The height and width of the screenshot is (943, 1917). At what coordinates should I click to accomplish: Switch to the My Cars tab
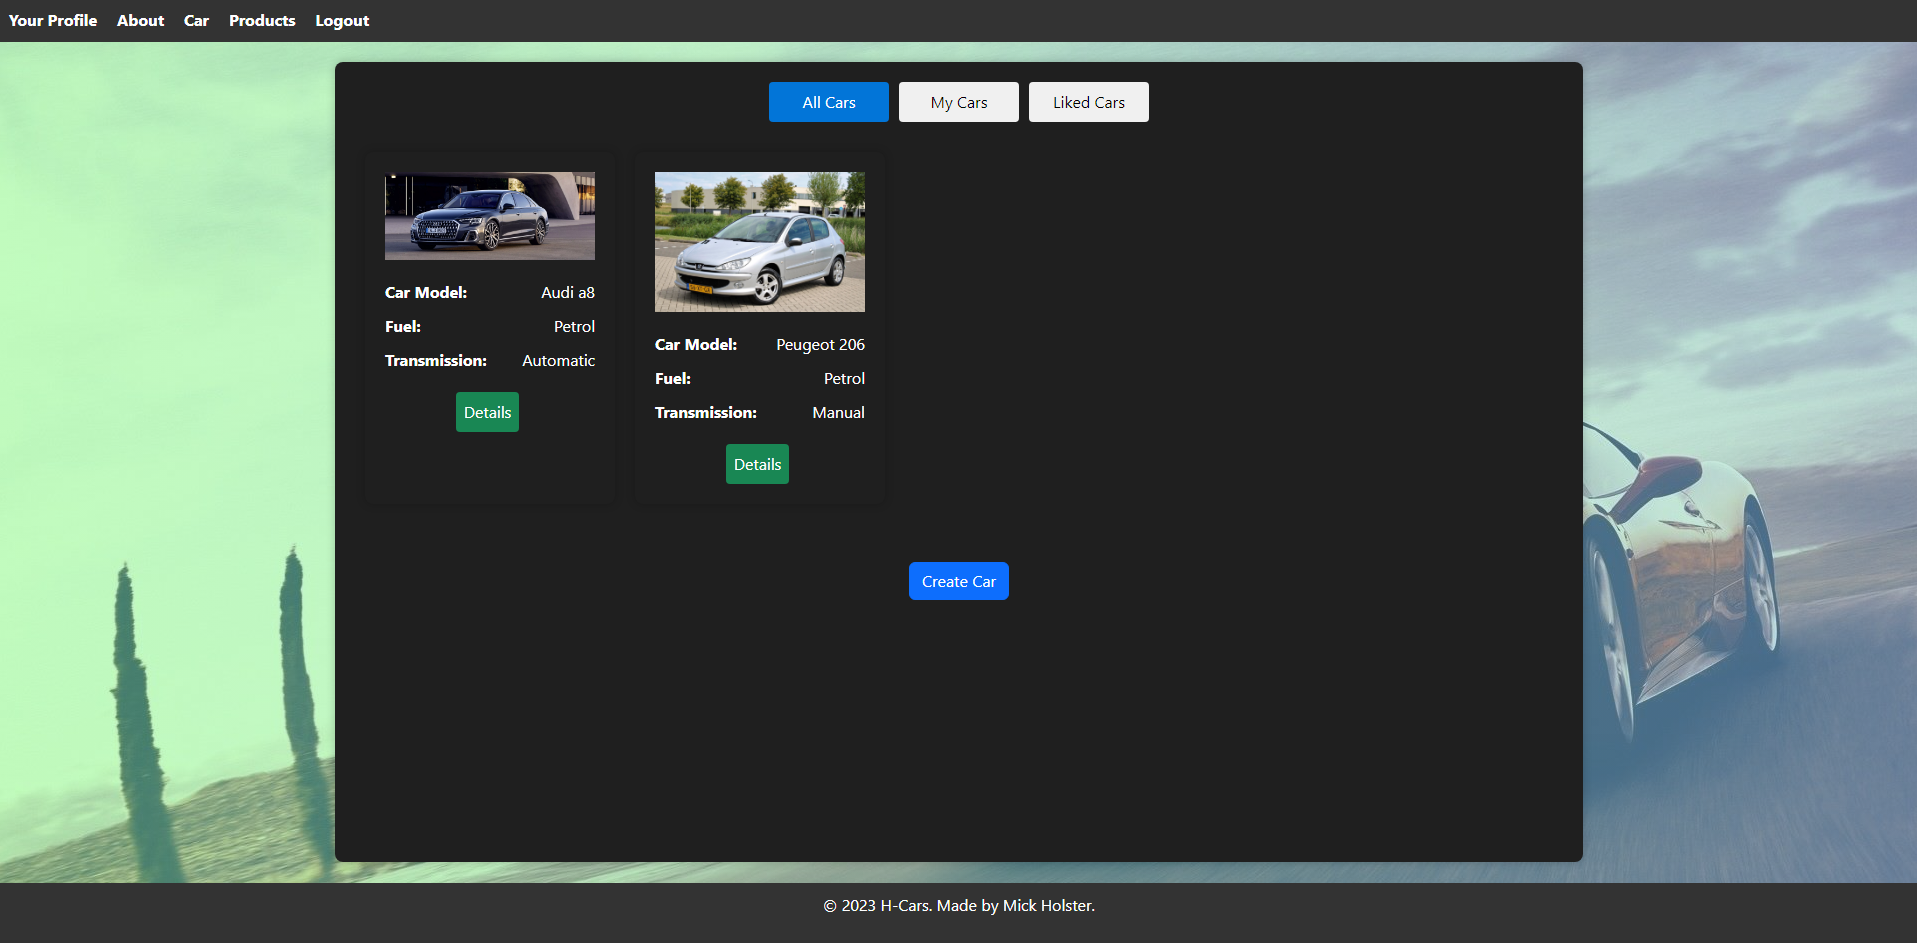pos(959,102)
